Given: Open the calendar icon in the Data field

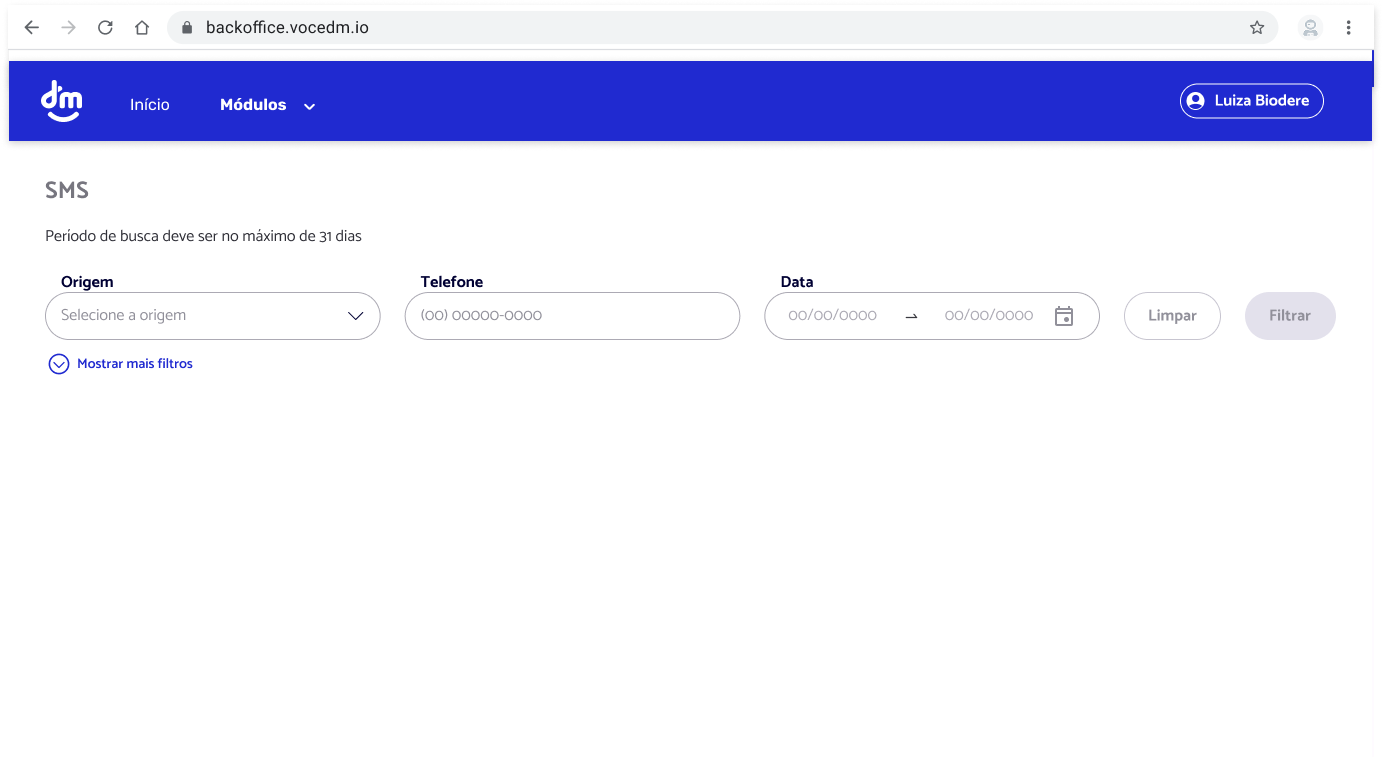Looking at the screenshot, I should [1064, 315].
